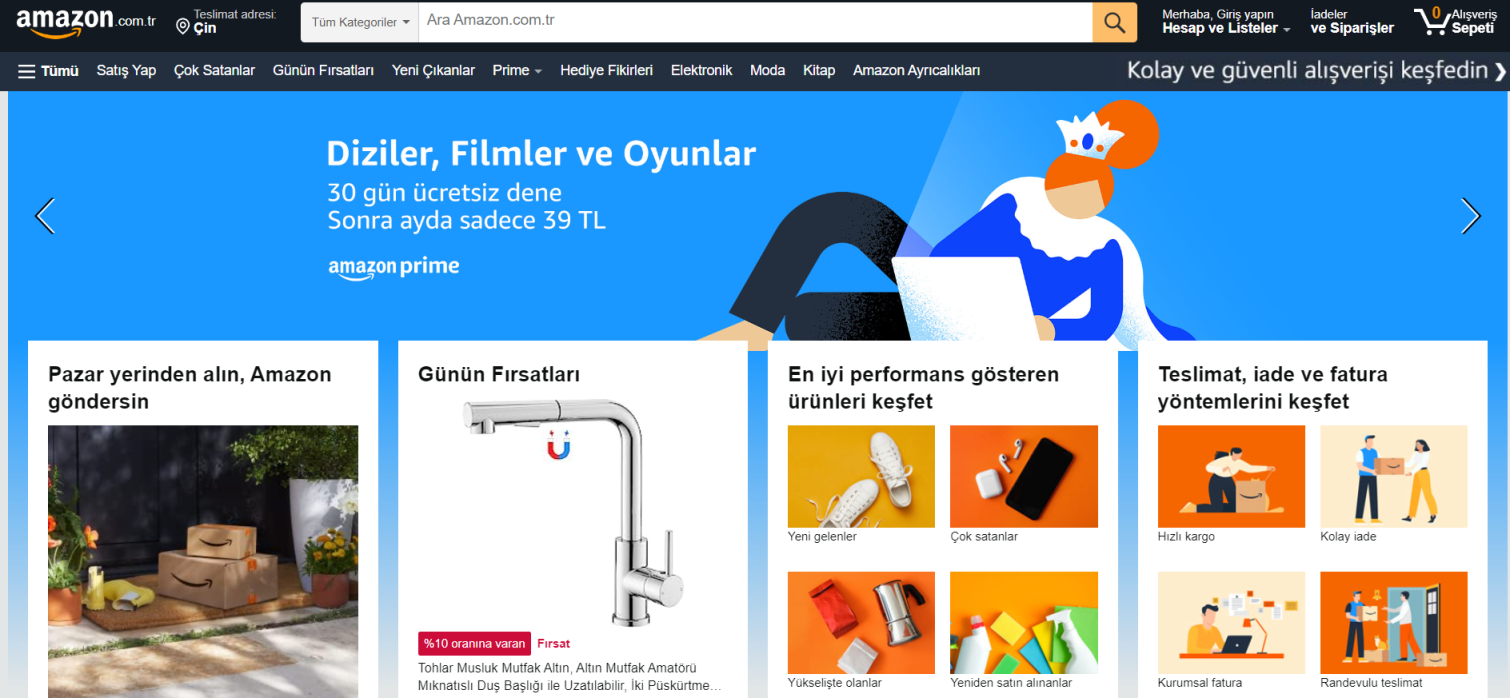The width and height of the screenshot is (1510, 698).
Task: Show the next banner slide arrow
Action: click(1470, 216)
